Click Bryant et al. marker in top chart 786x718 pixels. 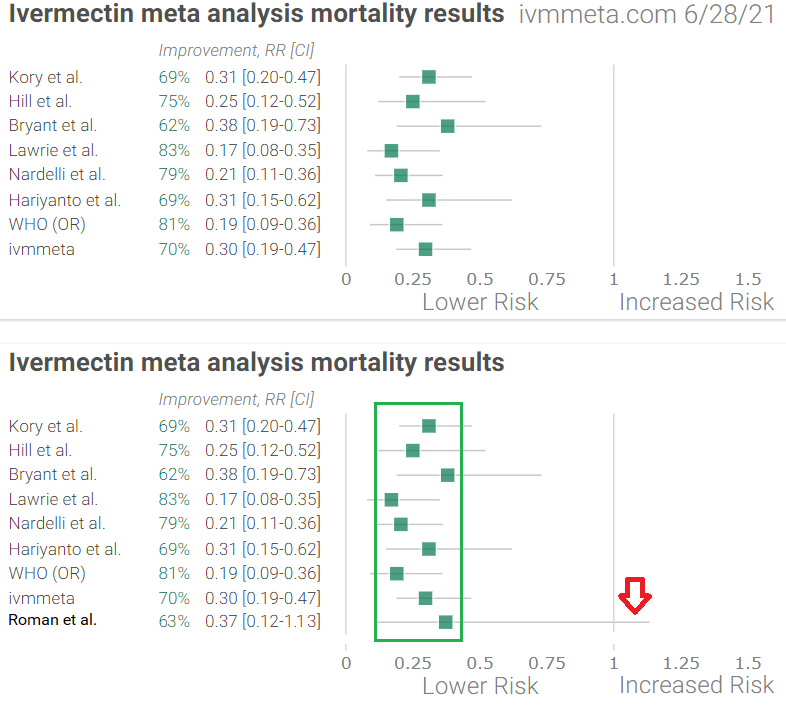[x=447, y=126]
